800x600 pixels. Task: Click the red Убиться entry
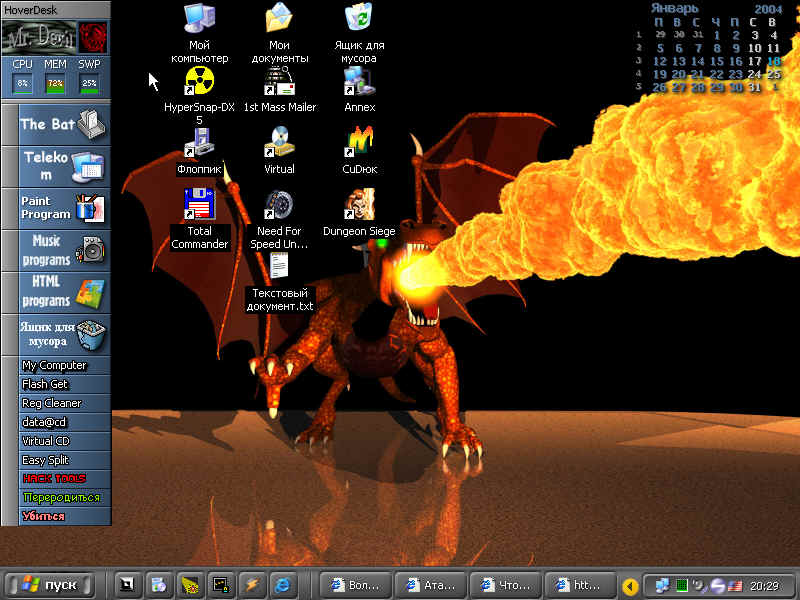point(64,516)
